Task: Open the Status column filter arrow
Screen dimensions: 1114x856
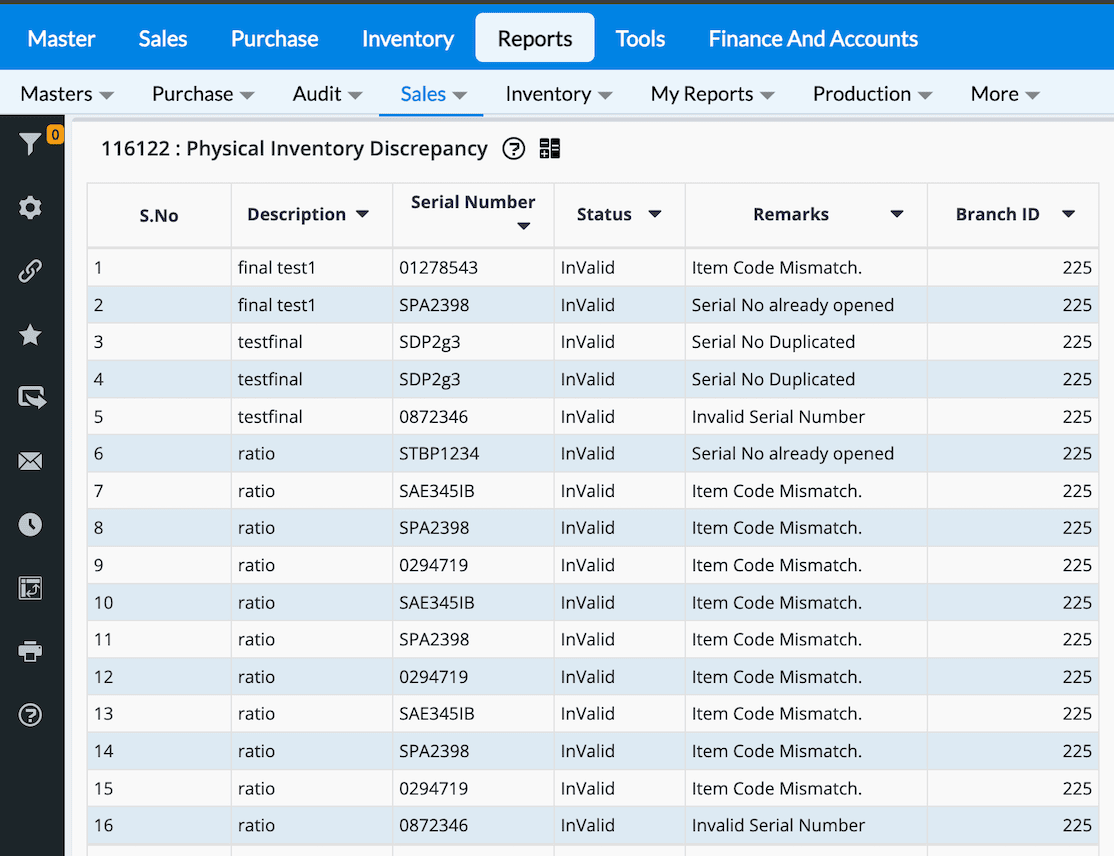Action: click(655, 214)
